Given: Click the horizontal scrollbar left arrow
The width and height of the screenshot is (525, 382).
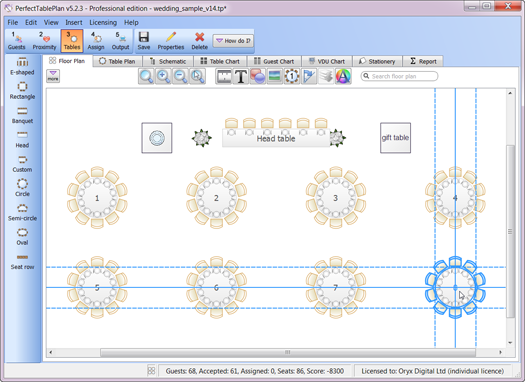Looking at the screenshot, I should (51, 352).
